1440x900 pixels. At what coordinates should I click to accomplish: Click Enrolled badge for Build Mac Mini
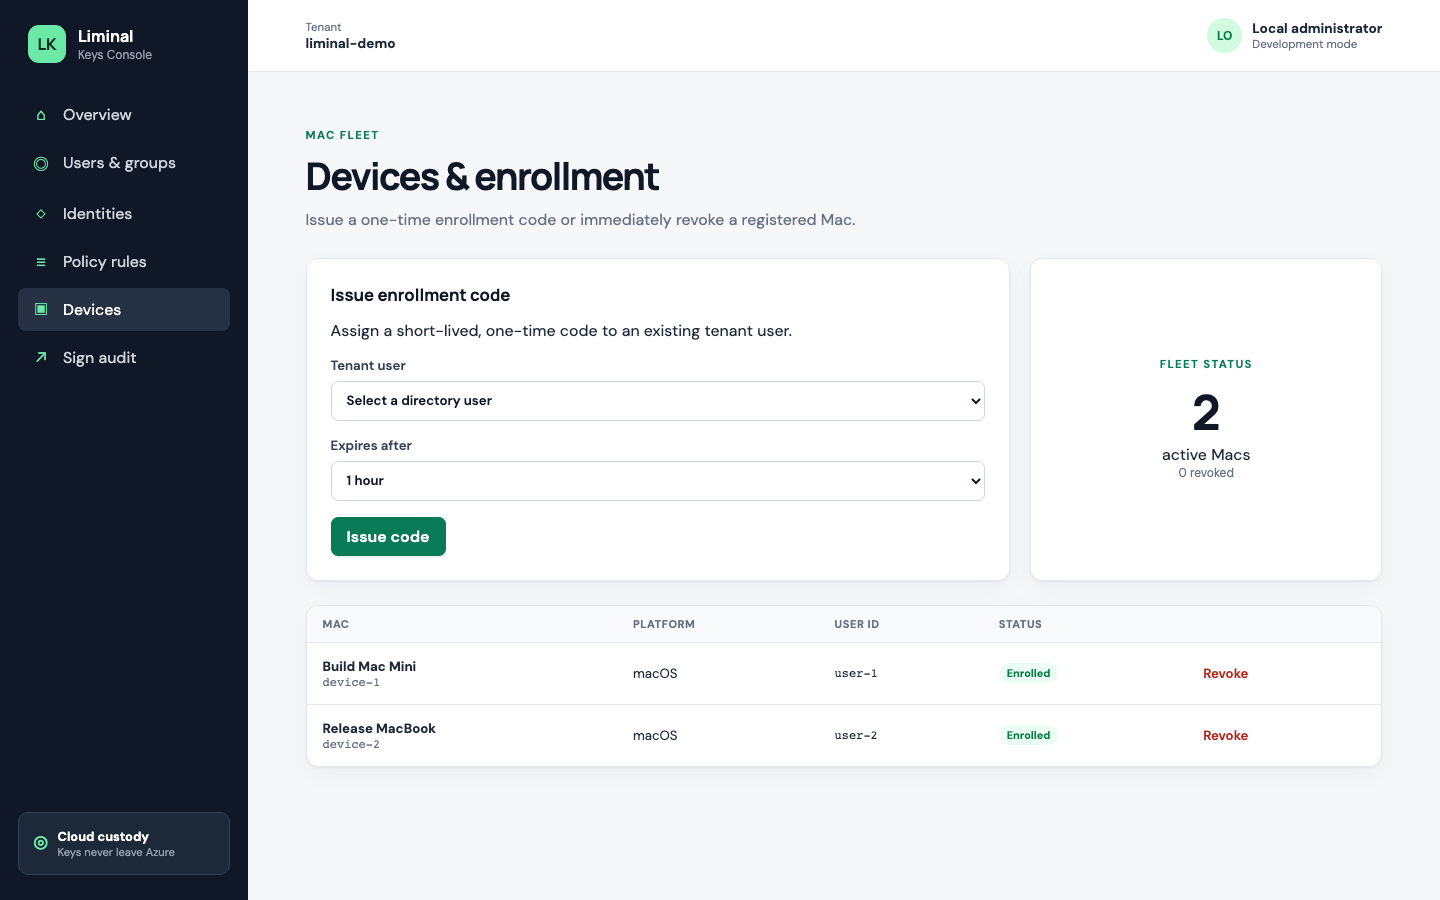point(1028,674)
